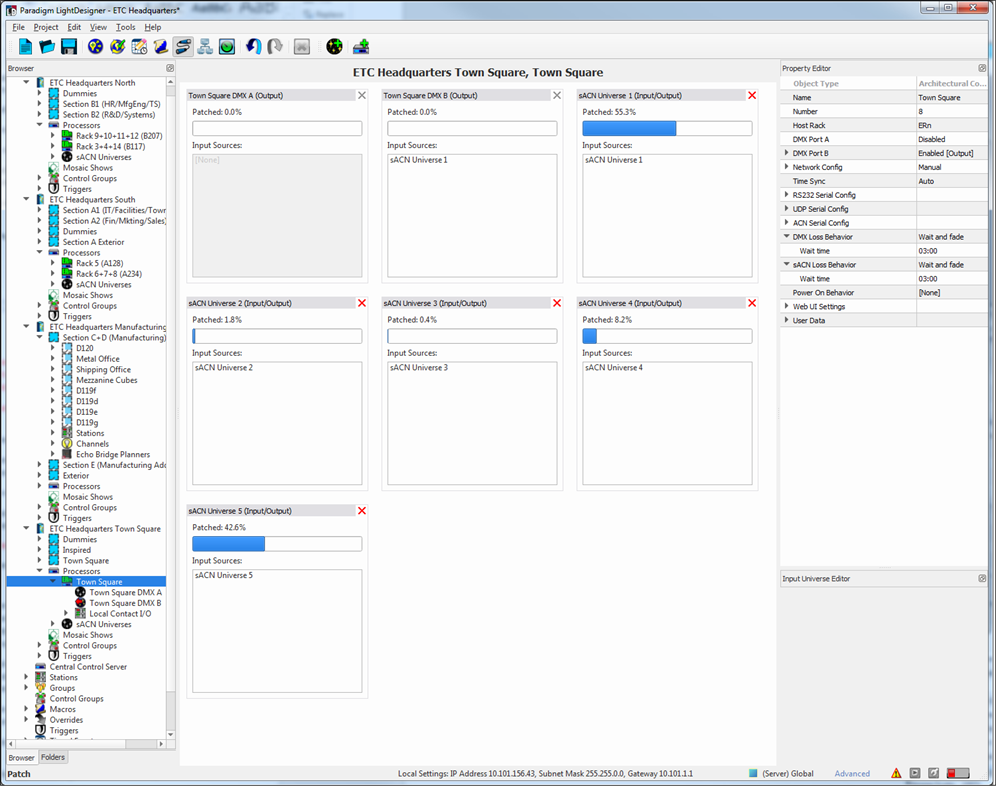Image resolution: width=996 pixels, height=791 pixels.
Task: Open the View menu
Action: point(98,27)
